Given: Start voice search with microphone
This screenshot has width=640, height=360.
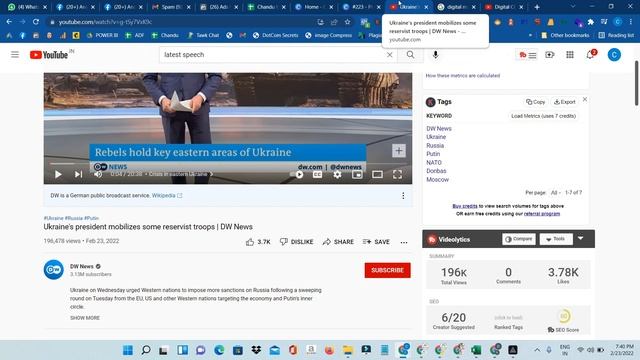Looking at the screenshot, I should click(x=436, y=55).
